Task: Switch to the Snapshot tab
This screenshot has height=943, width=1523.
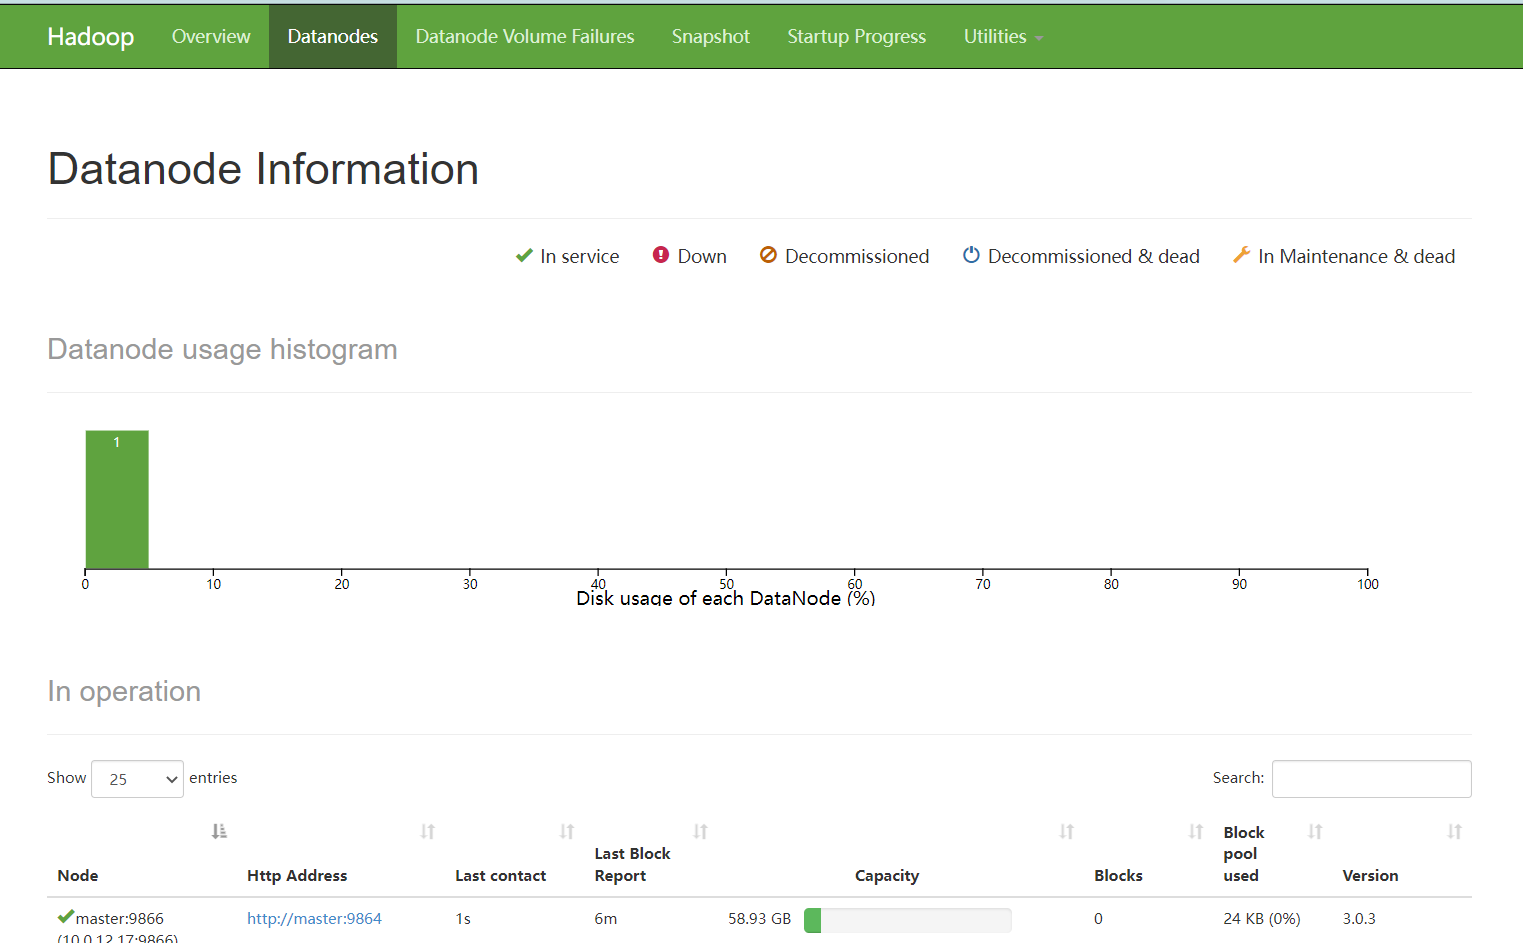Action: click(x=711, y=36)
